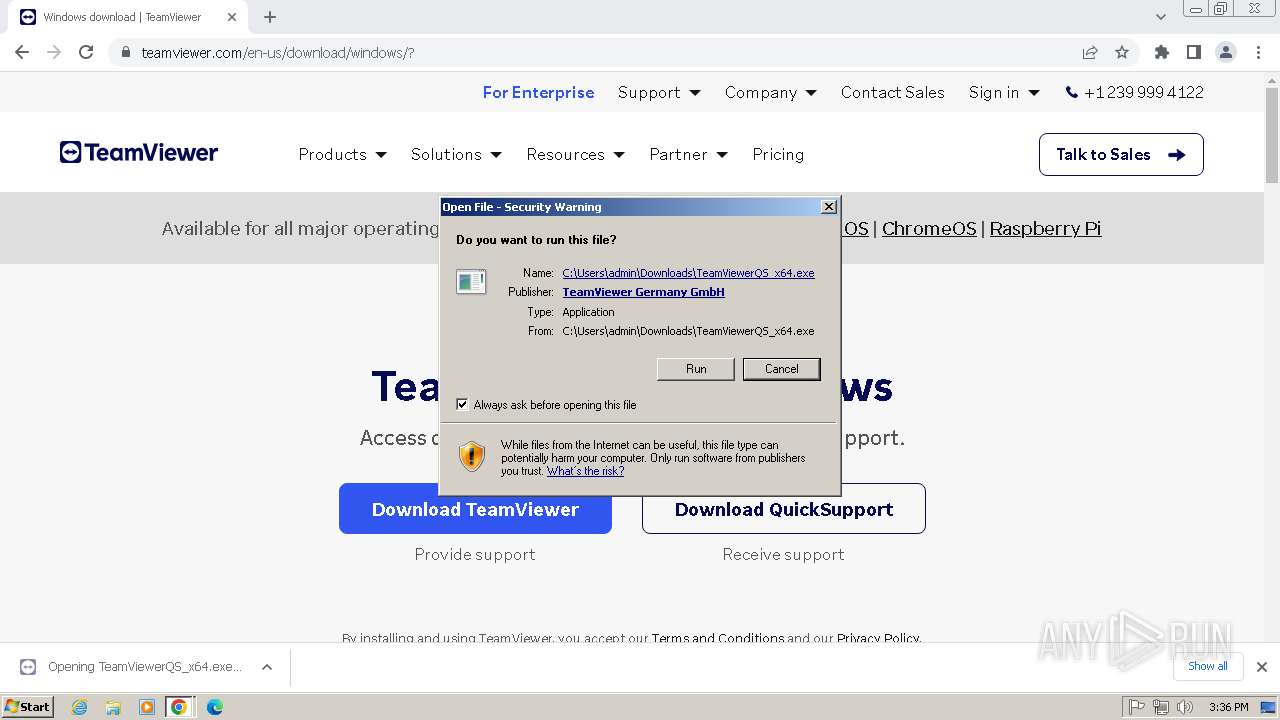Close the Windows download tab
The image size is (1280, 720).
[x=231, y=17]
